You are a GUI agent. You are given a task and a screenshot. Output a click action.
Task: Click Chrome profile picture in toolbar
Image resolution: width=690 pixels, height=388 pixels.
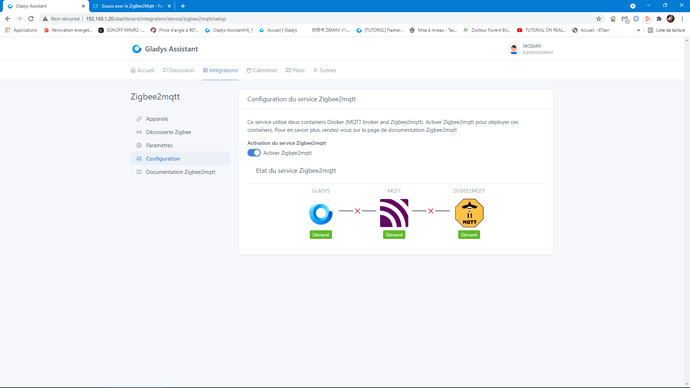(x=671, y=19)
